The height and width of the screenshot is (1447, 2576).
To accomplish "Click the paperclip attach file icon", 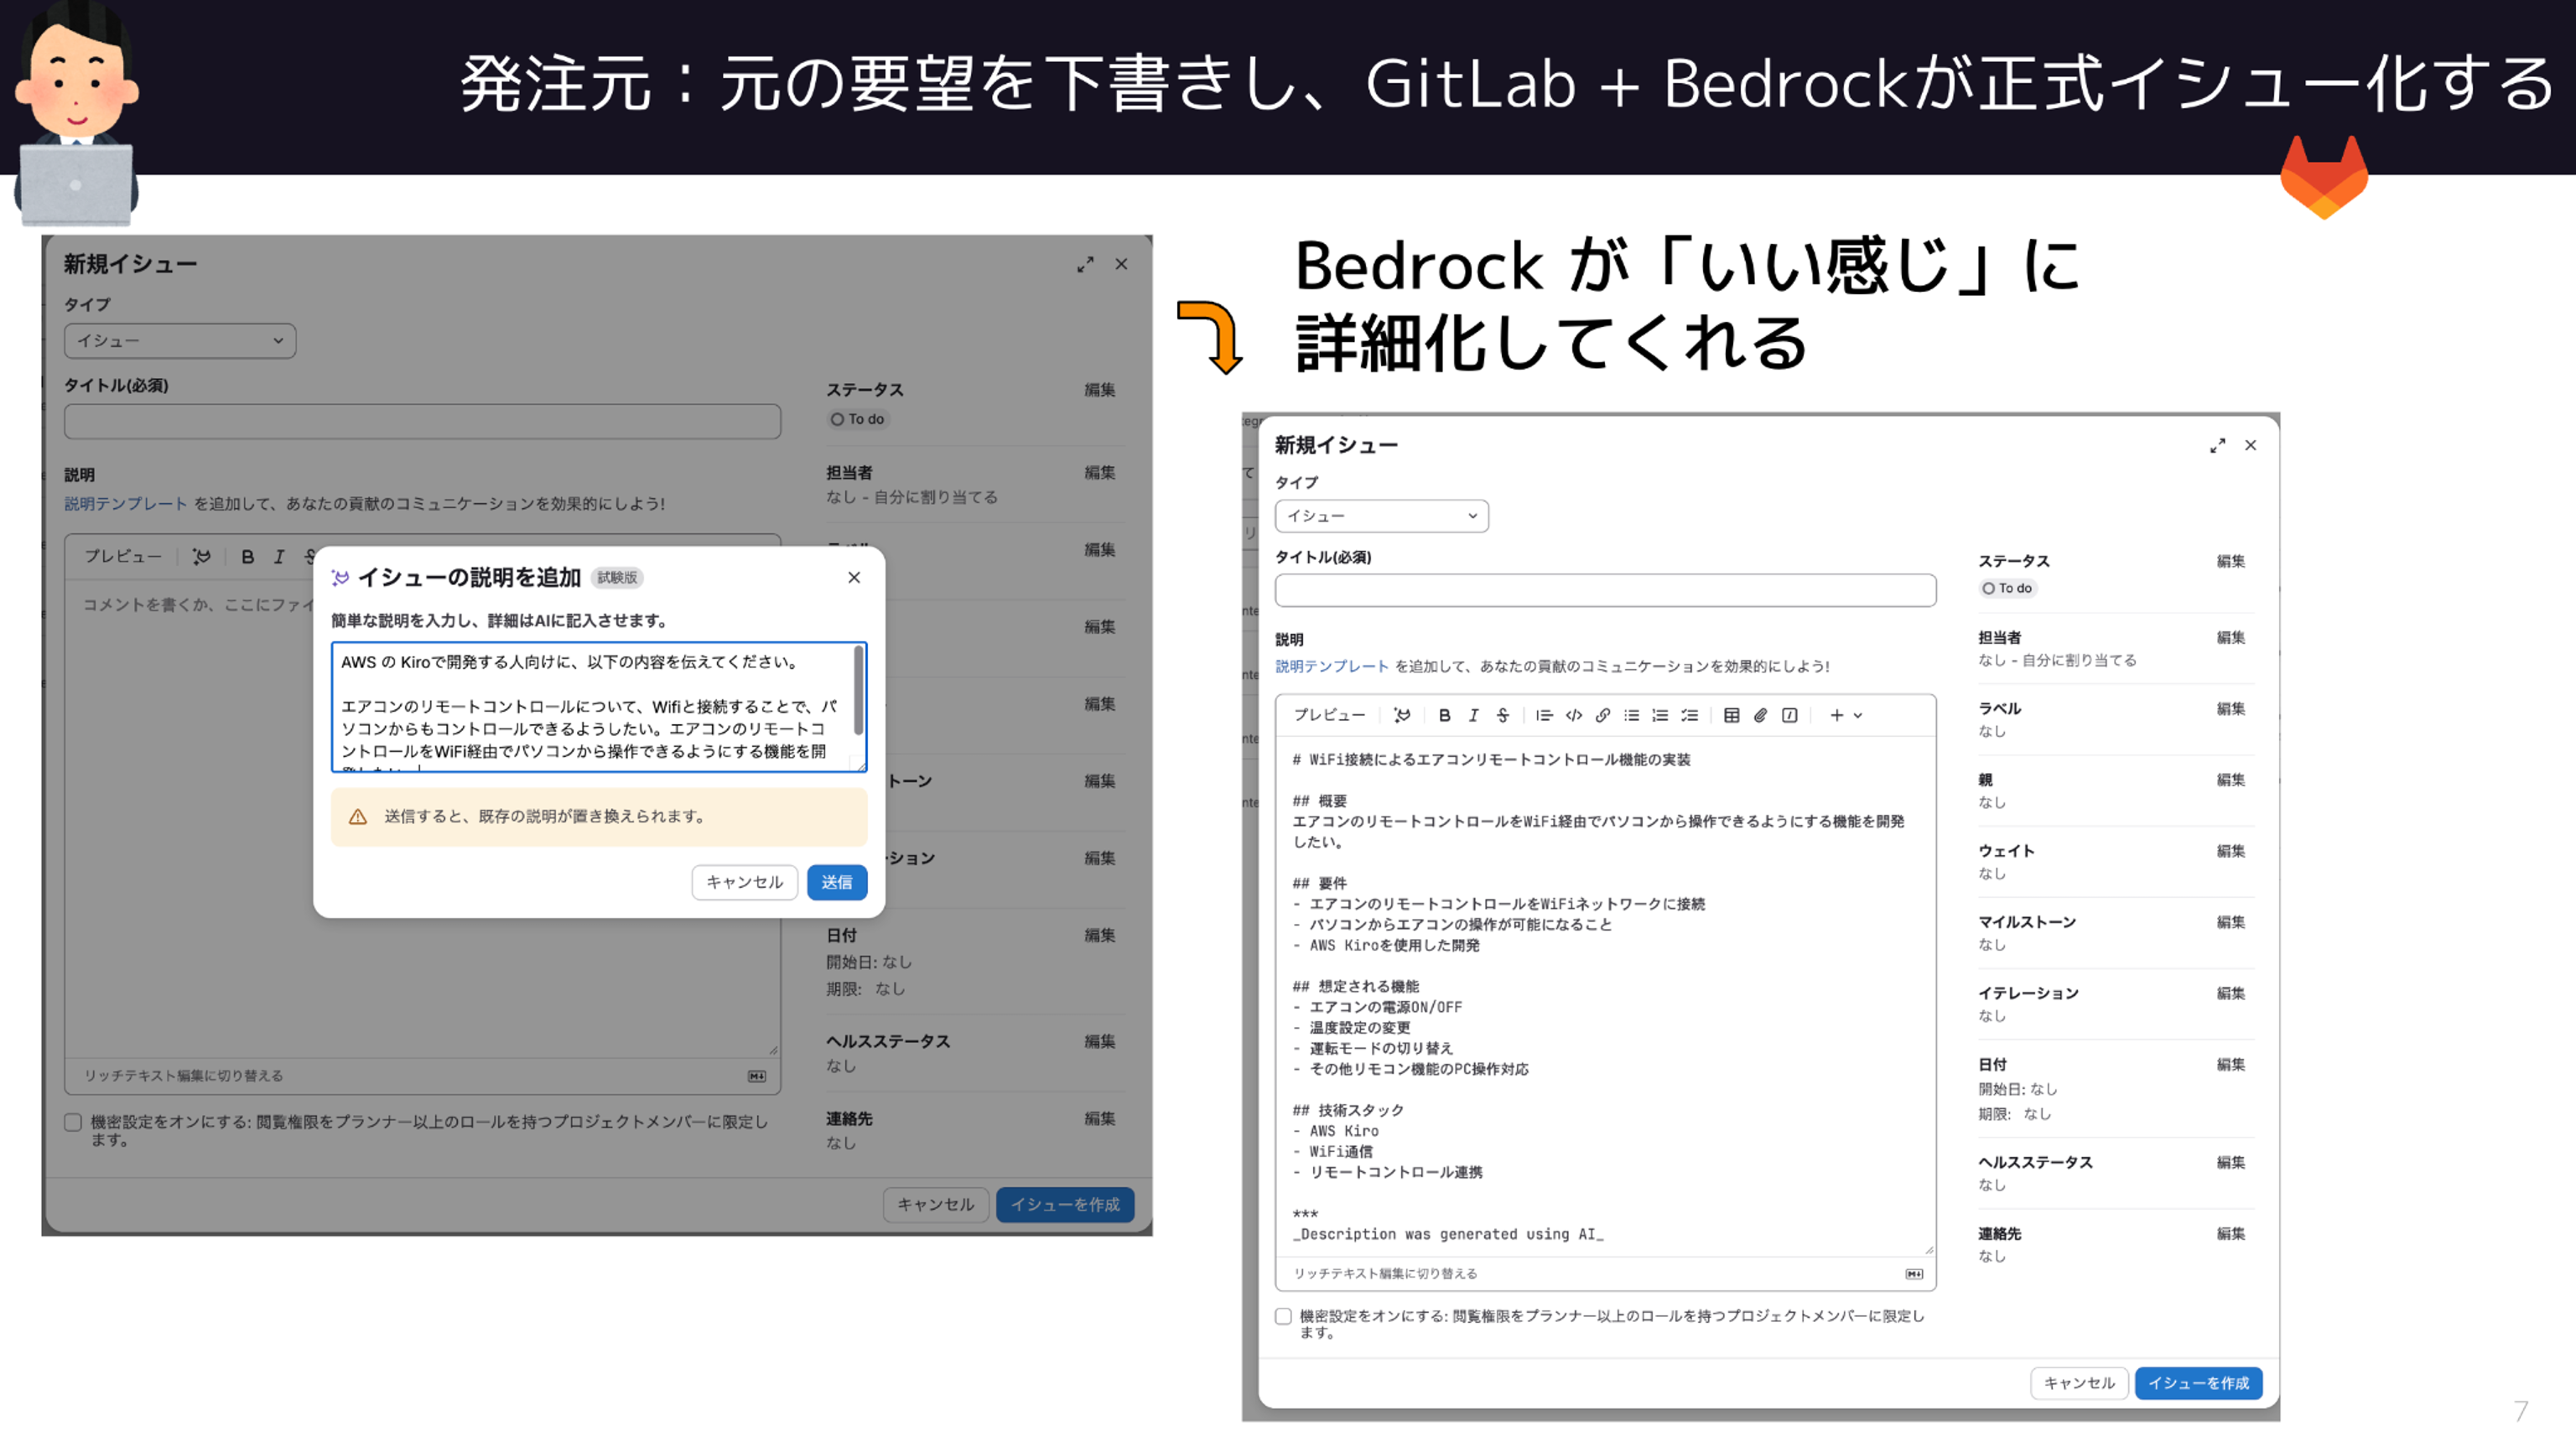I will point(1760,715).
